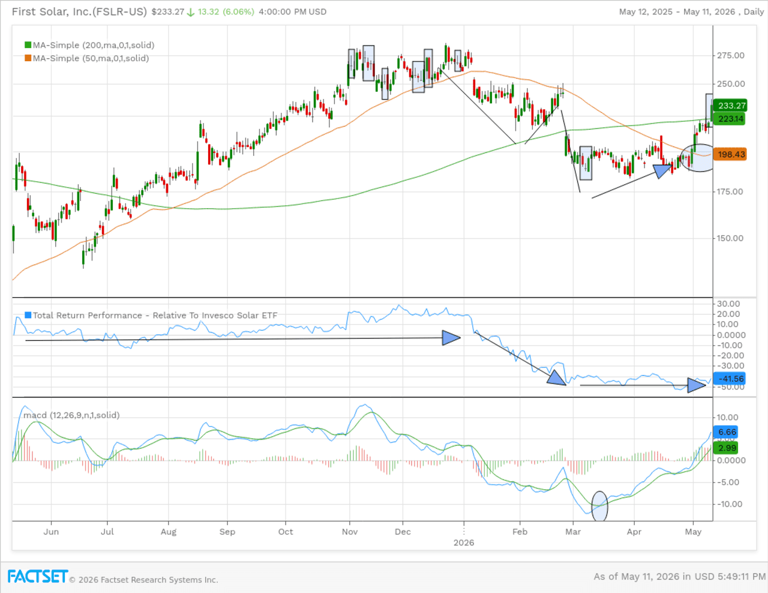Screen dimensions: 768x593
Task: Click the Feb label on time axis
Action: 520,532
